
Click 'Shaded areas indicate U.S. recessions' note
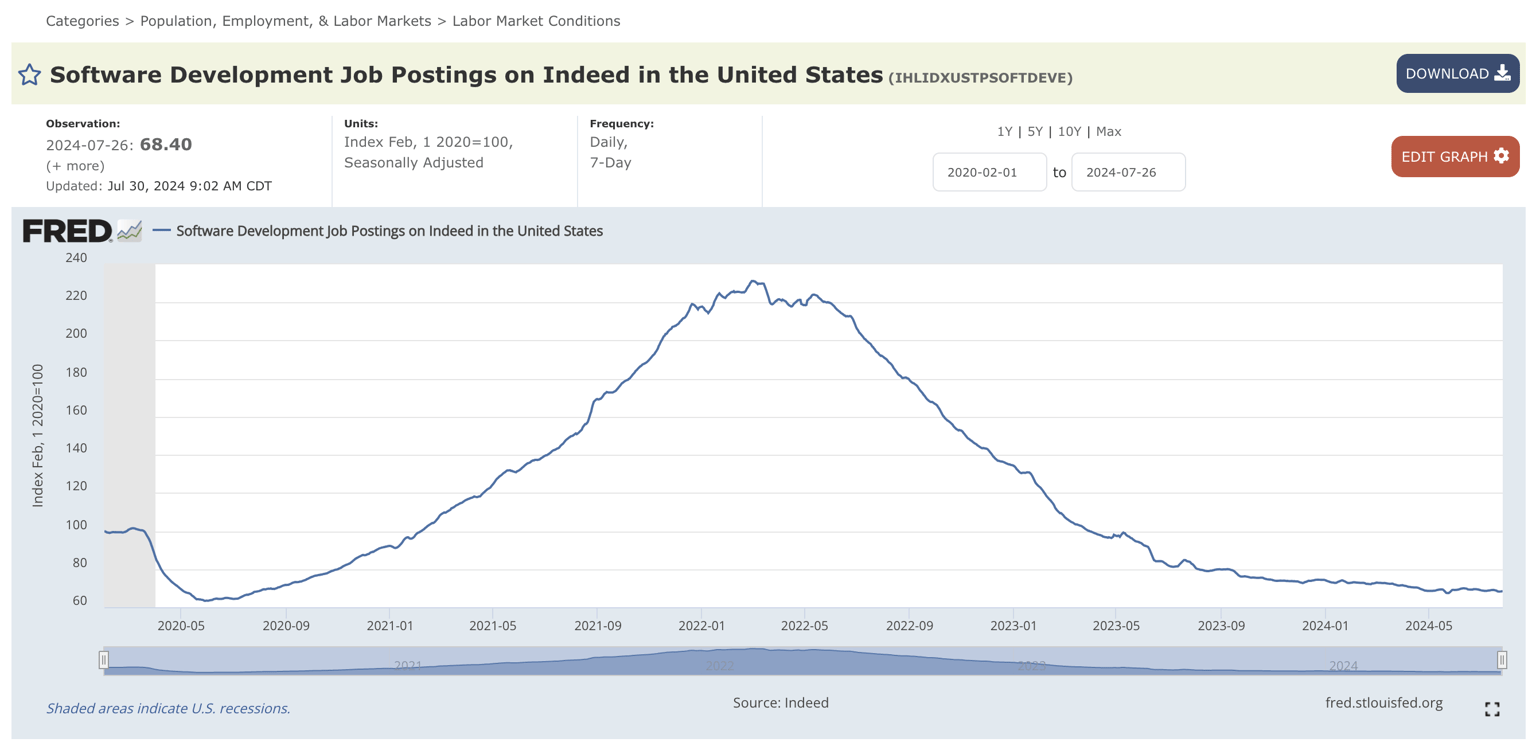168,709
